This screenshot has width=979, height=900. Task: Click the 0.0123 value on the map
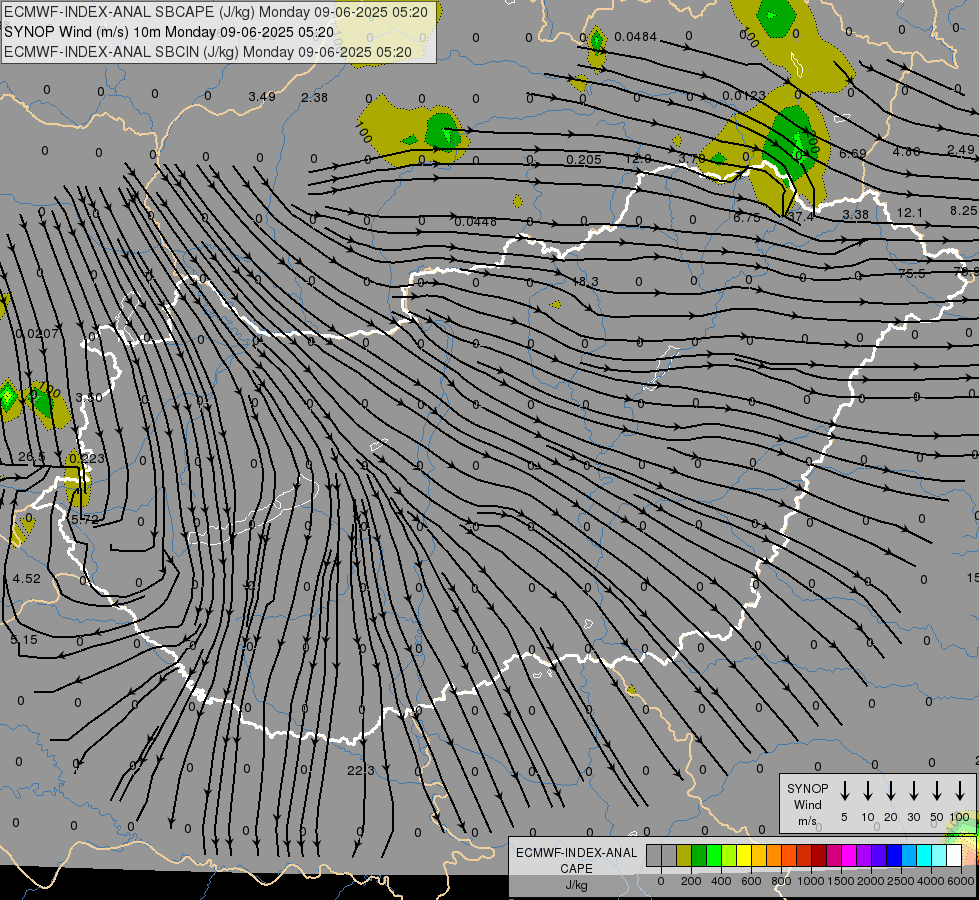click(744, 96)
